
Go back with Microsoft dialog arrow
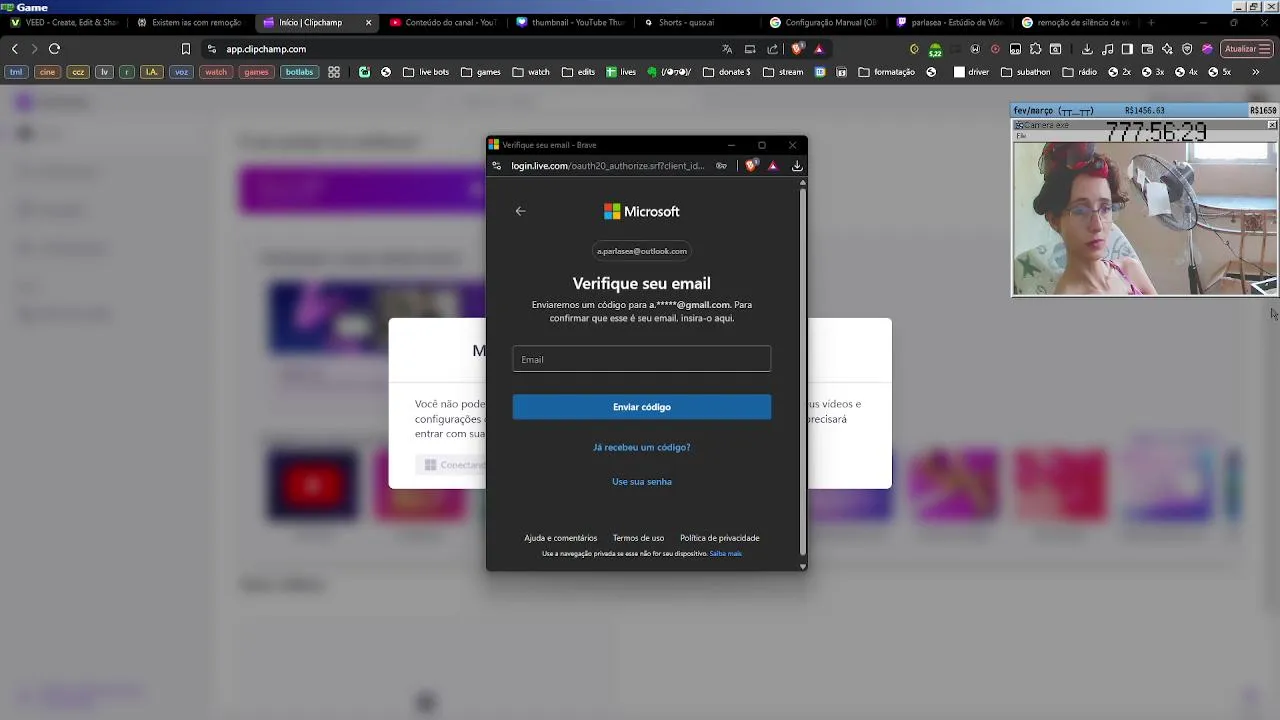click(520, 211)
